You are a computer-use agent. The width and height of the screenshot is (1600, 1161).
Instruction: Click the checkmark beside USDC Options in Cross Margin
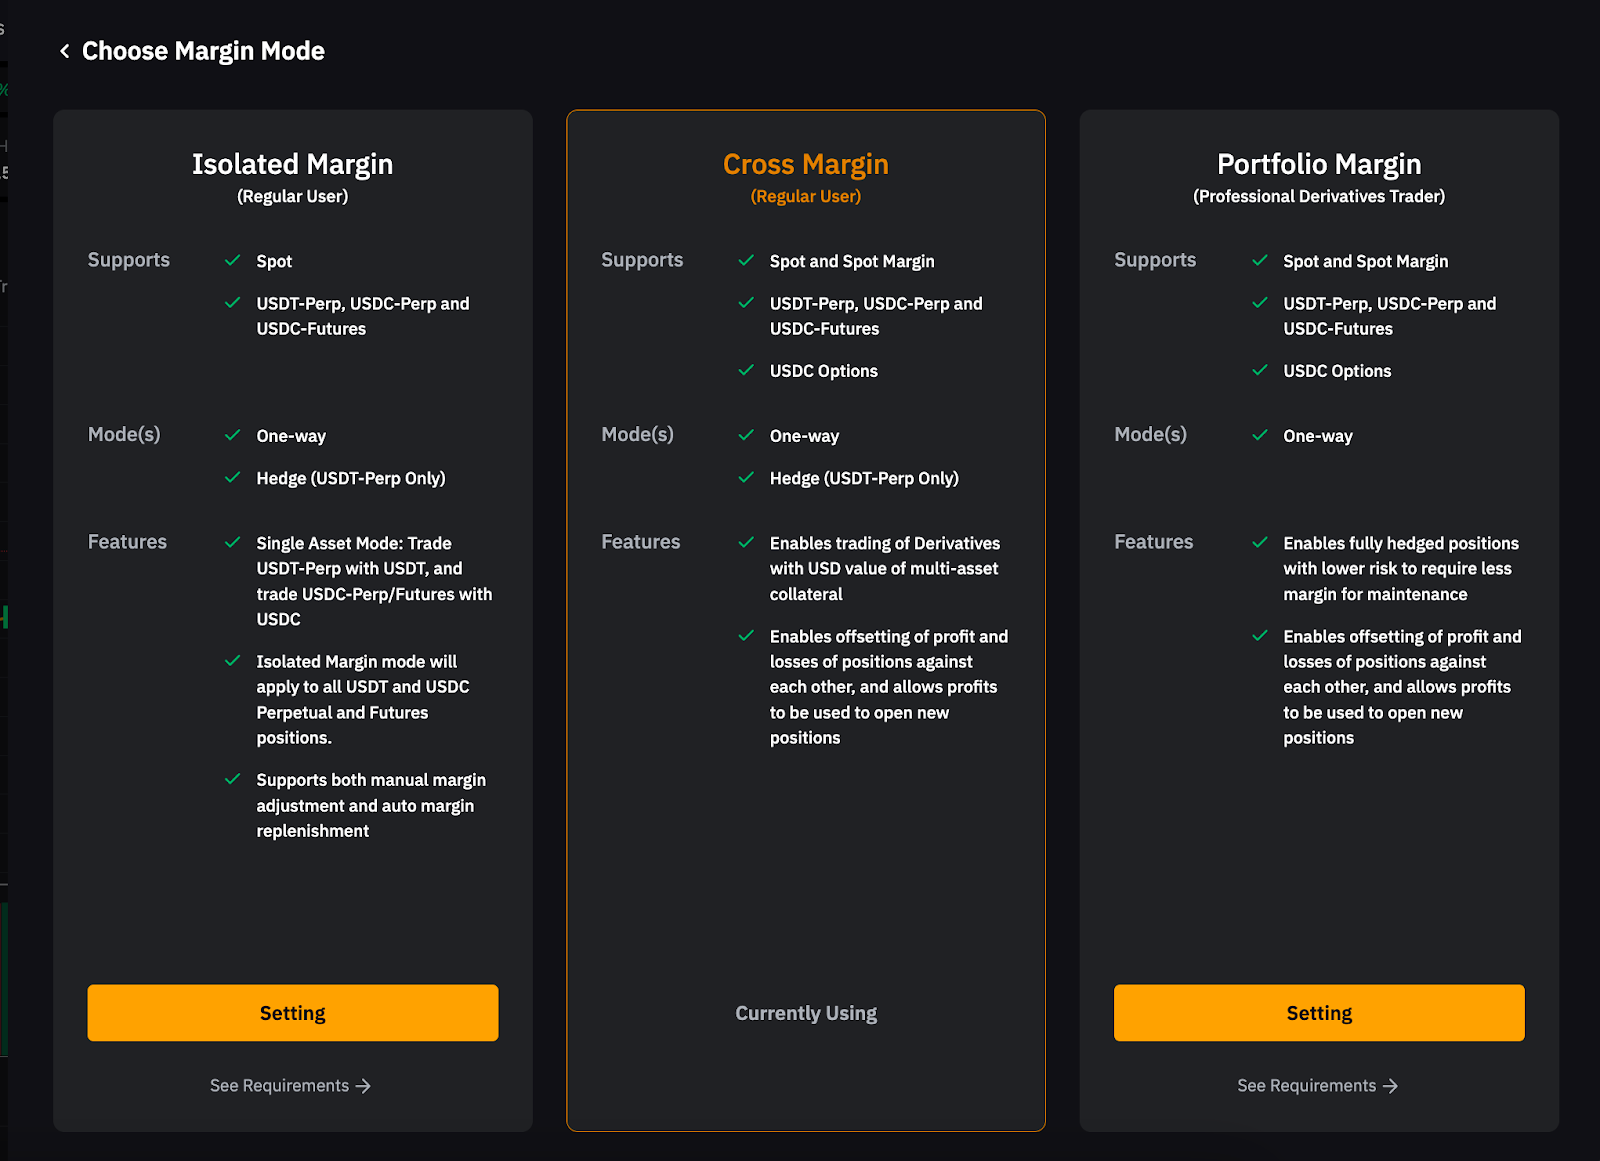pyautogui.click(x=747, y=371)
